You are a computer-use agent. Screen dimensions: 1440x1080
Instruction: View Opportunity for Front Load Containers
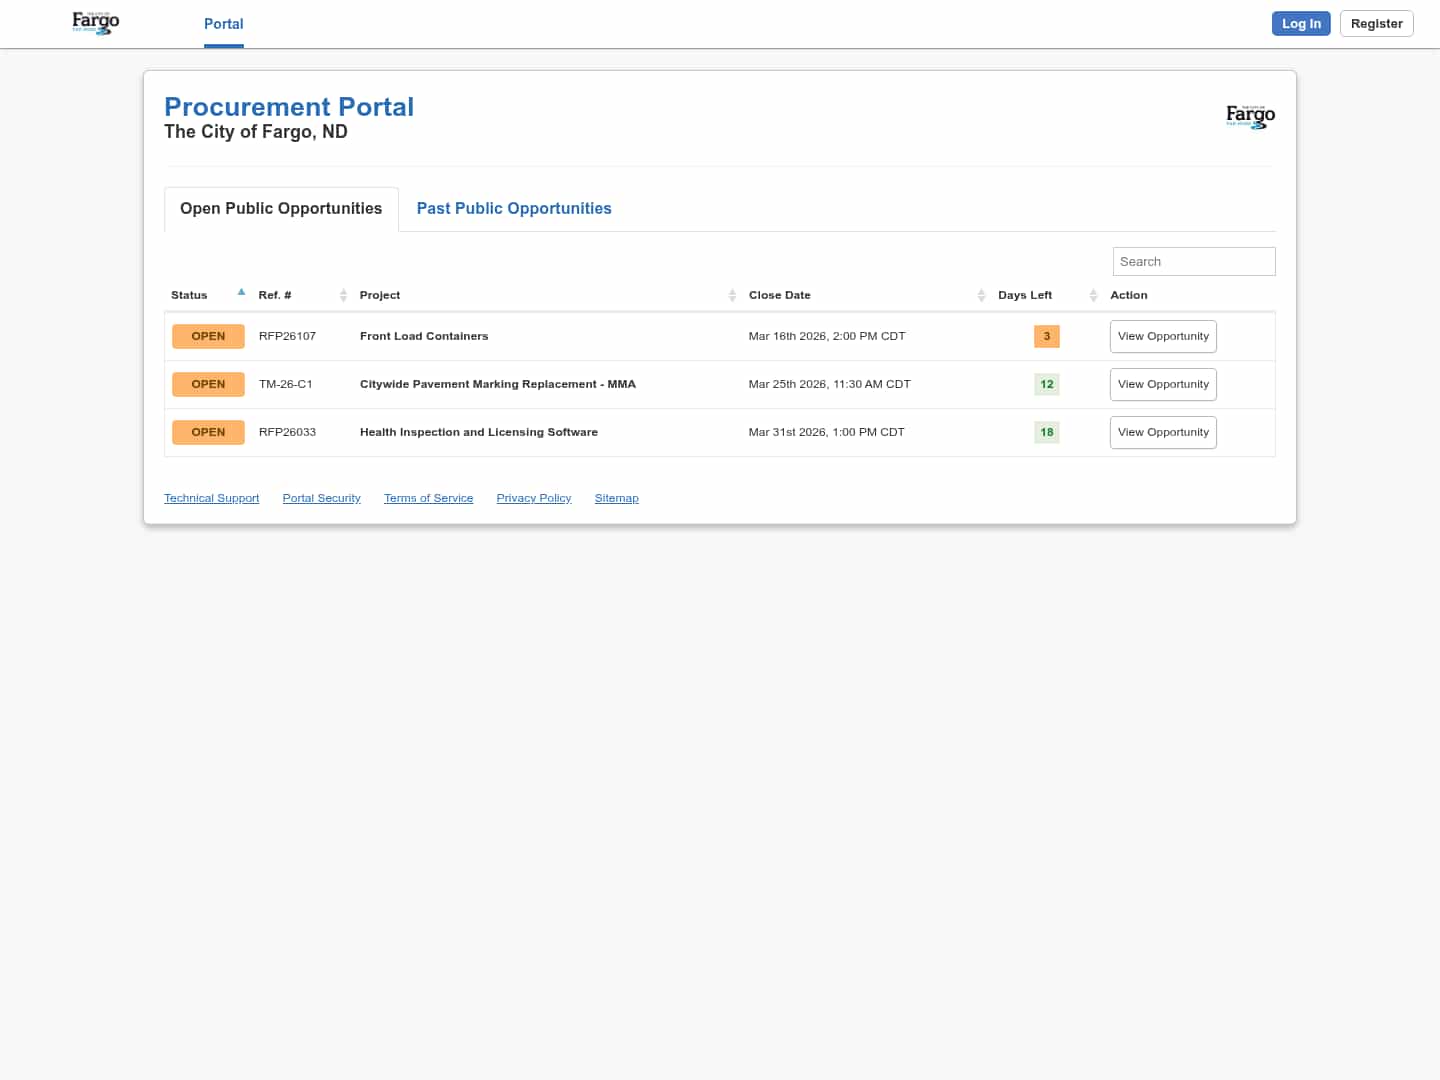point(1163,337)
